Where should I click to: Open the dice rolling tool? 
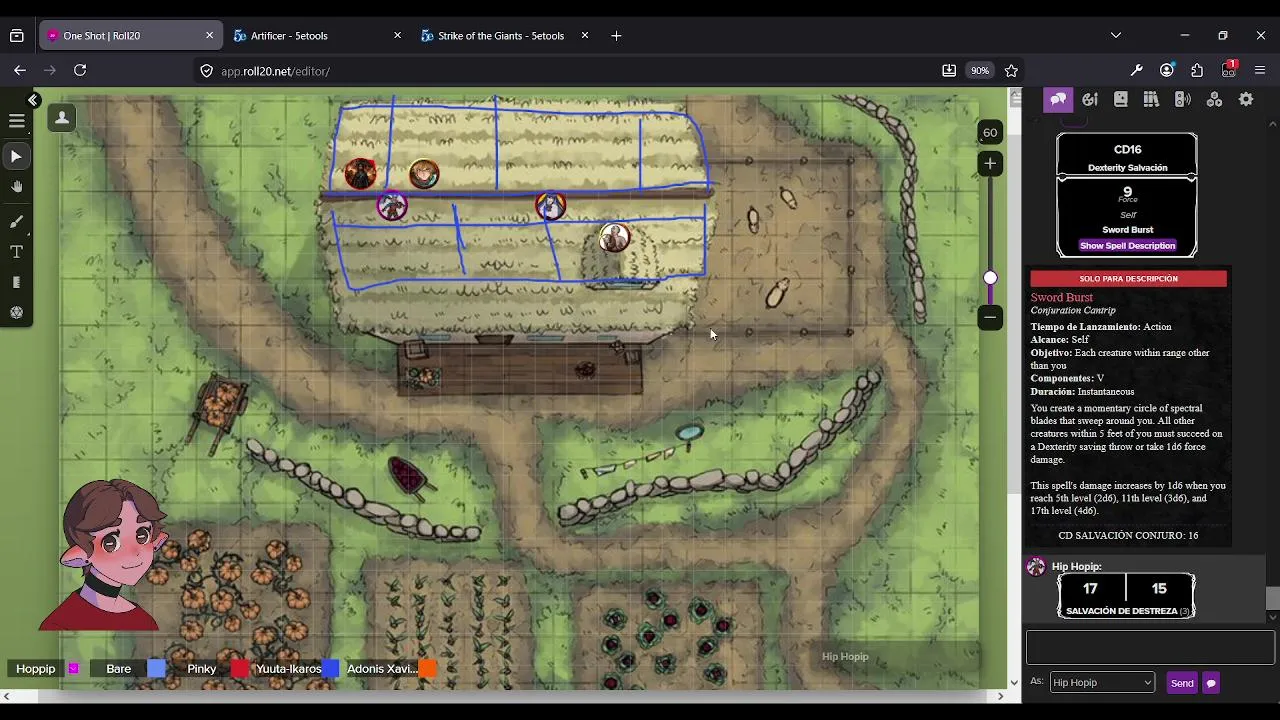point(17,313)
